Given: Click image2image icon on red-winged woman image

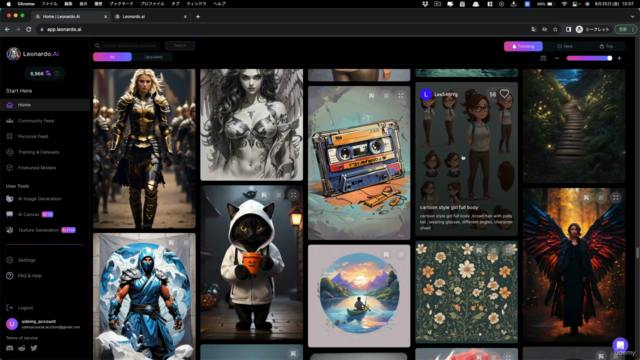Looking at the screenshot, I should pyautogui.click(x=586, y=198).
